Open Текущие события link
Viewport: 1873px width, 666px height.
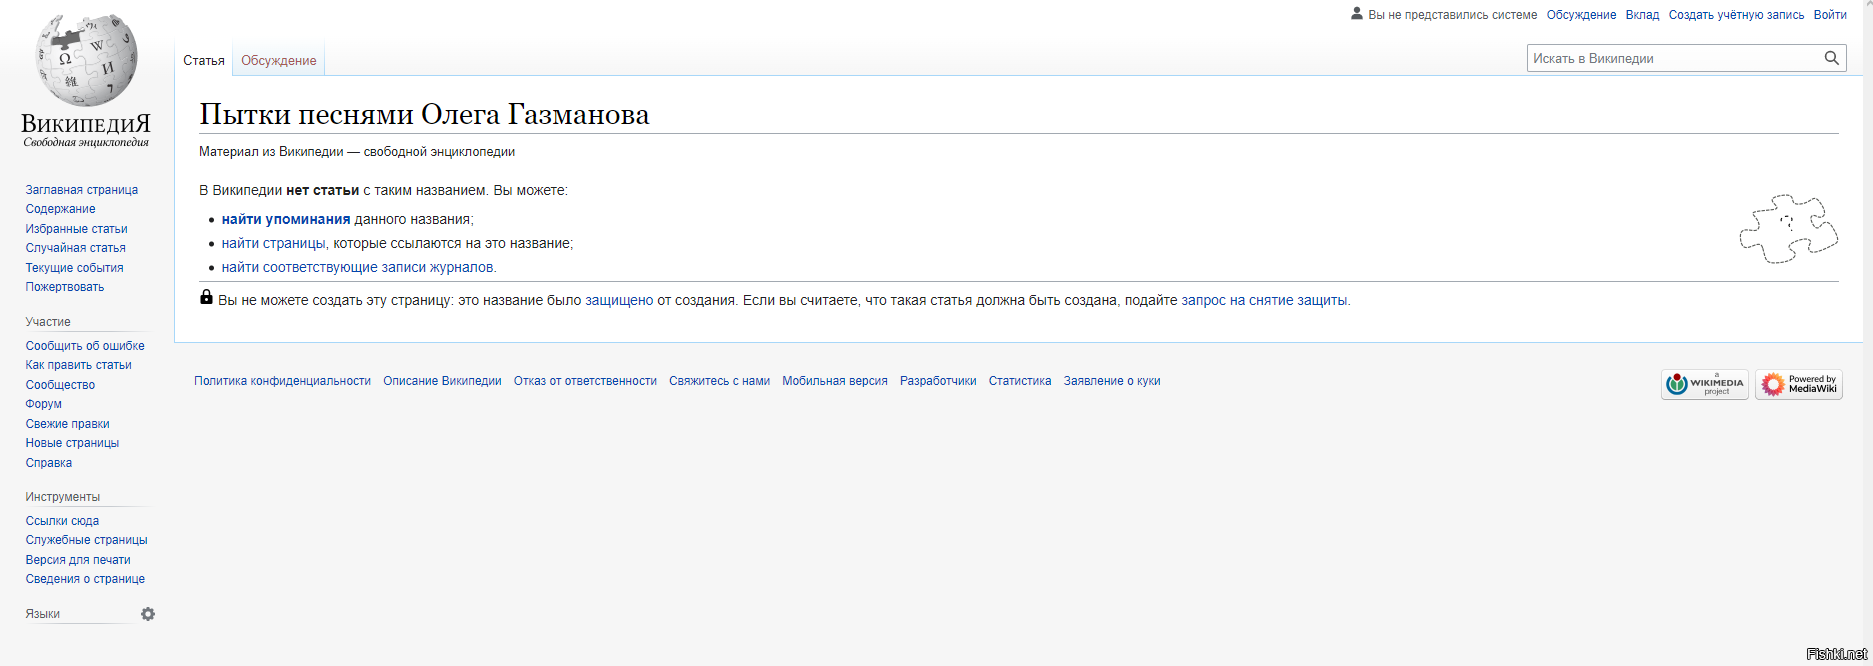[75, 268]
